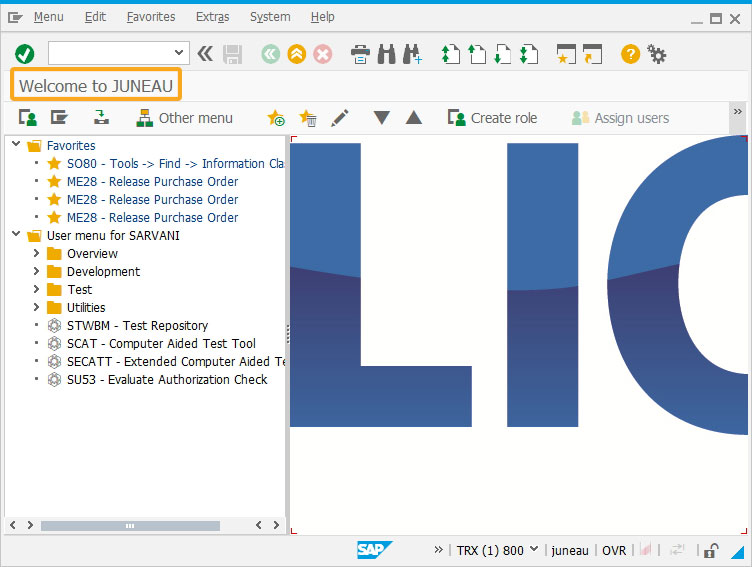The width and height of the screenshot is (752, 567).
Task: Go to Last Page icon
Action: tap(529, 54)
